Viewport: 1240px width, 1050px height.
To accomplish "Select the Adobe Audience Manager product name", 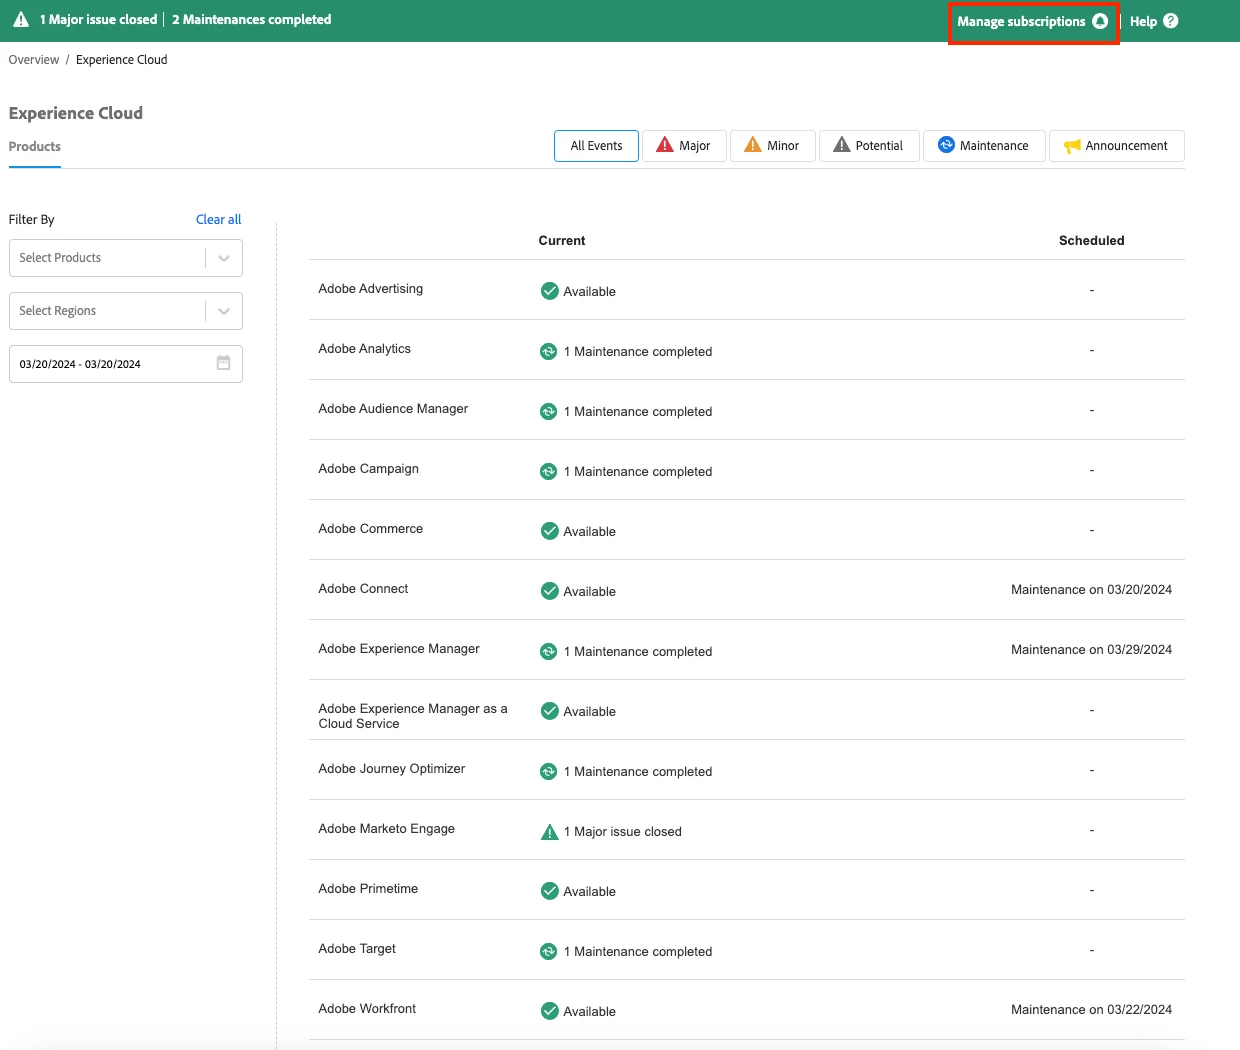I will click(393, 409).
